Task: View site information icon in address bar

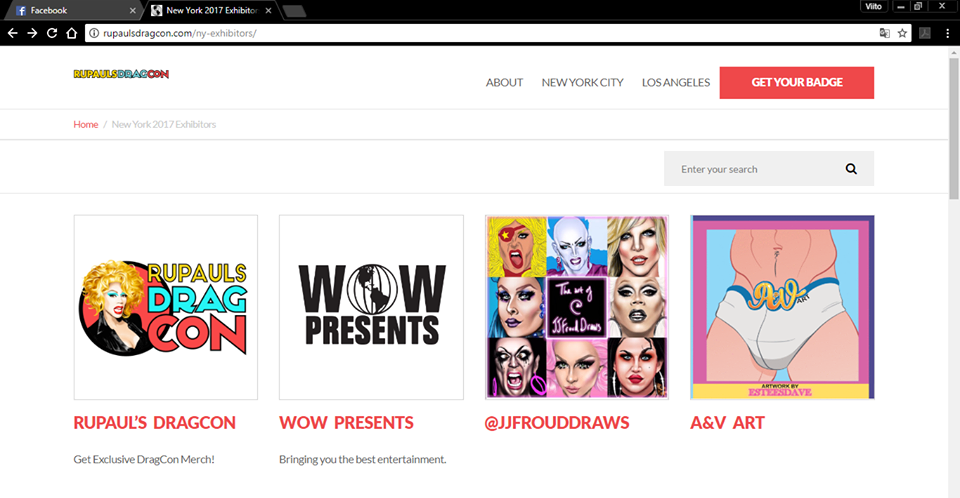Action: (94, 33)
